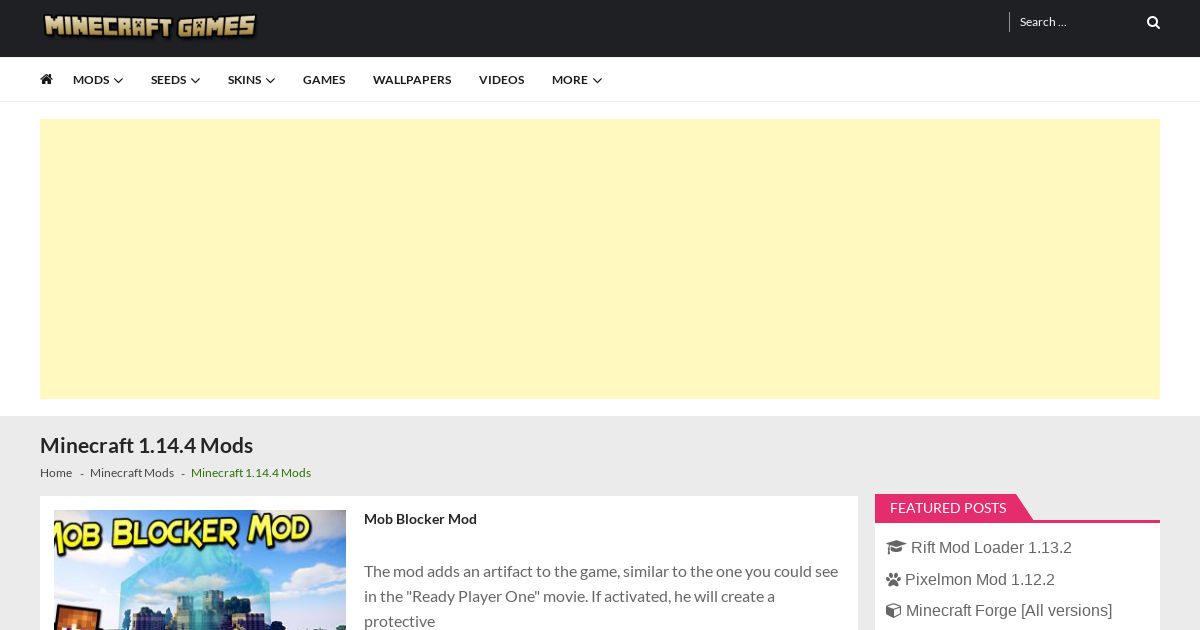Image resolution: width=1200 pixels, height=630 pixels.
Task: Open the Mob Blocker Mod title link
Action: click(420, 519)
